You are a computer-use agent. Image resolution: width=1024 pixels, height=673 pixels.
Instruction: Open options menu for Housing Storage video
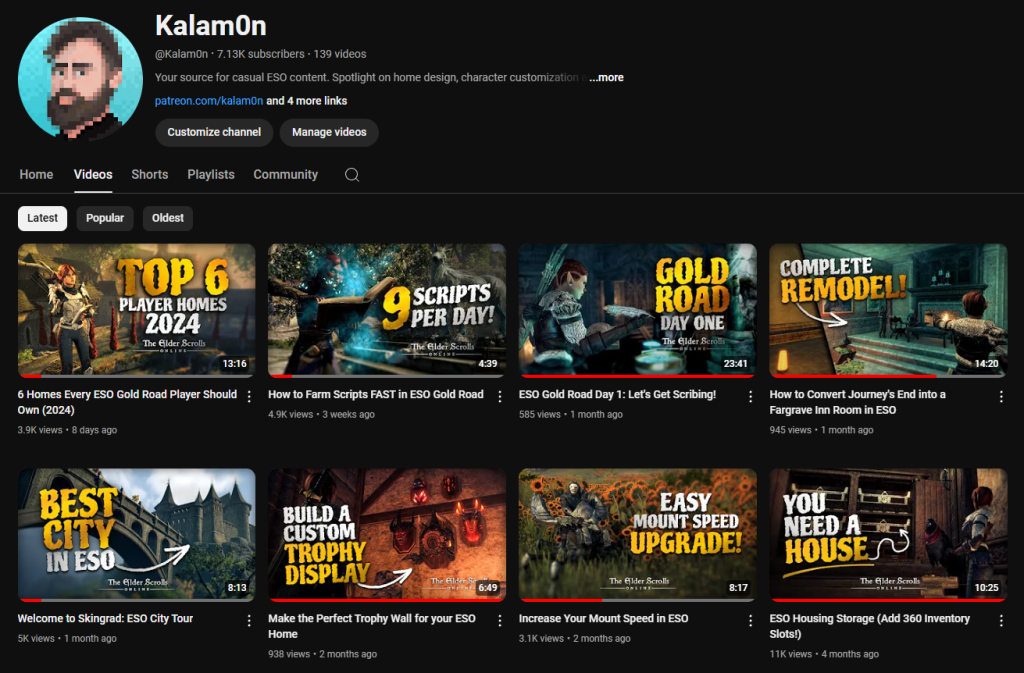[x=1001, y=620]
